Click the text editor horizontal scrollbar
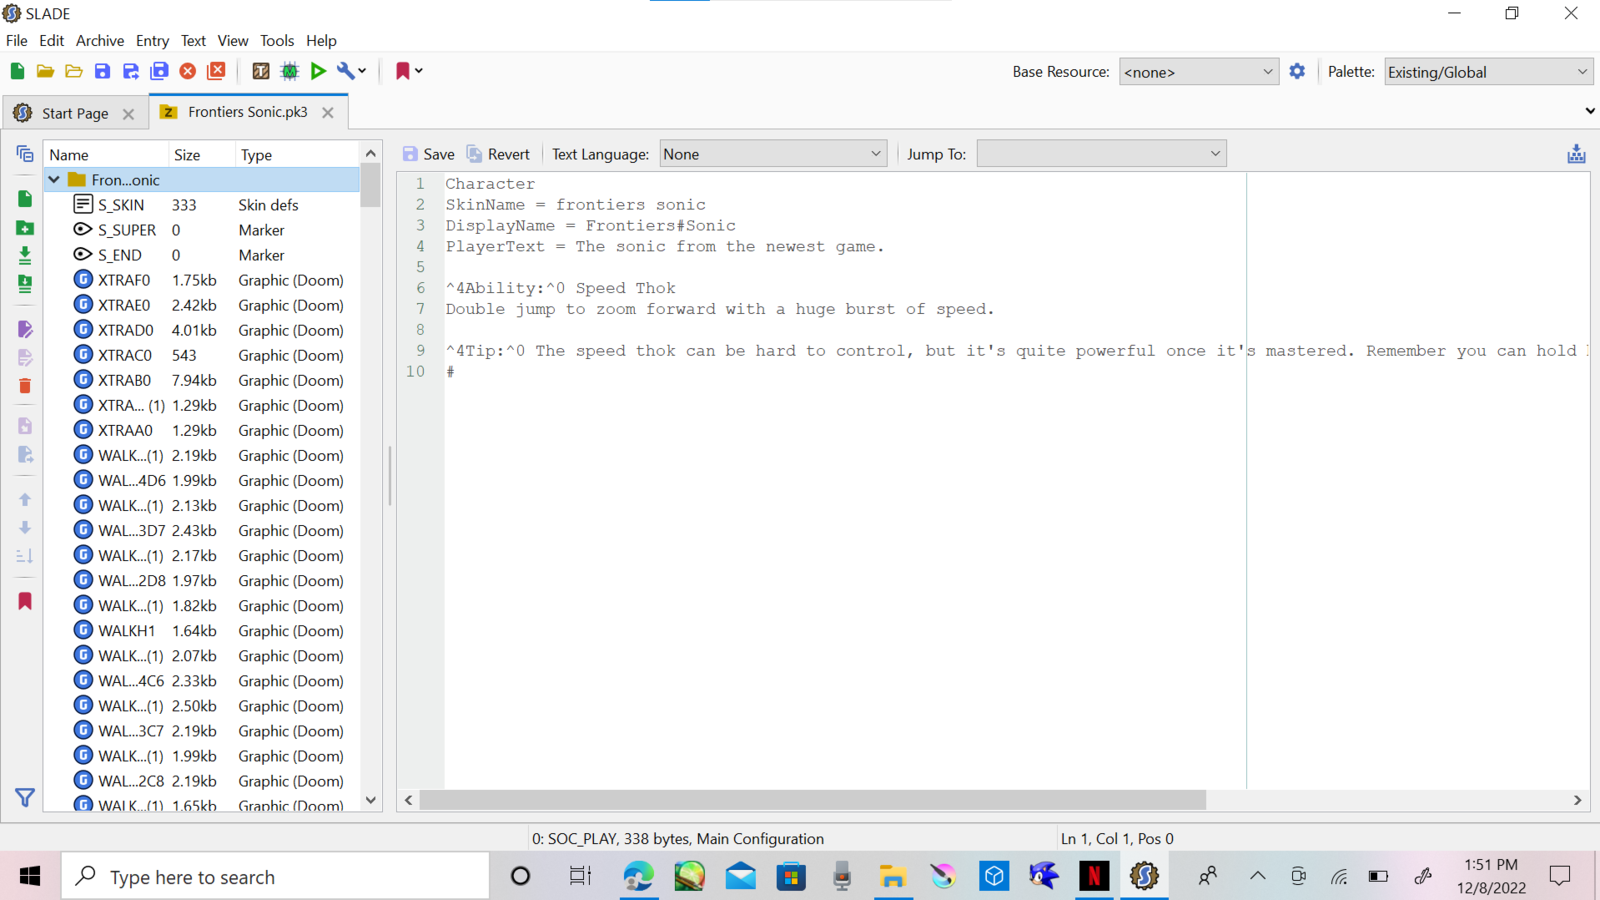Image resolution: width=1600 pixels, height=900 pixels. point(813,800)
